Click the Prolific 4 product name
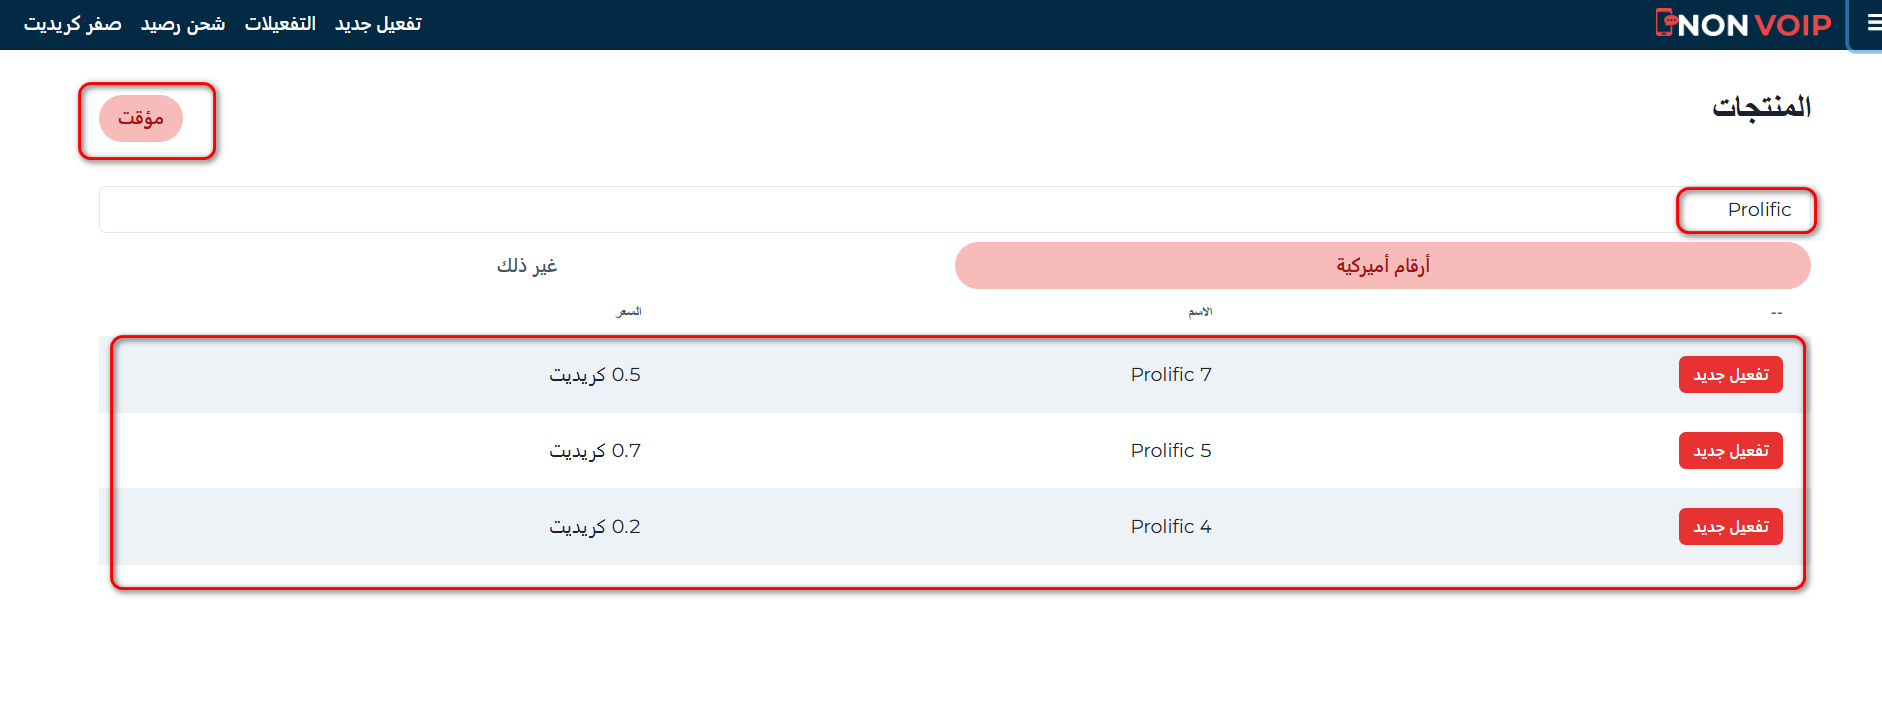Image resolution: width=1882 pixels, height=701 pixels. [1170, 527]
